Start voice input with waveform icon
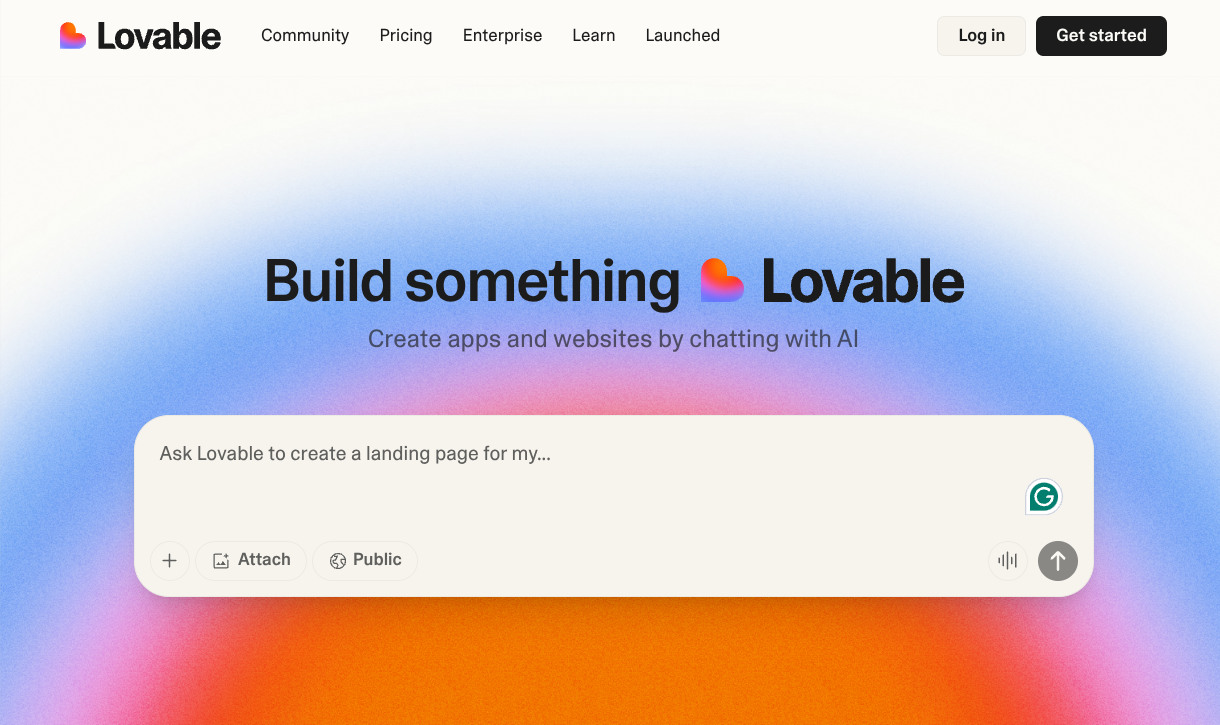 pos(1008,561)
